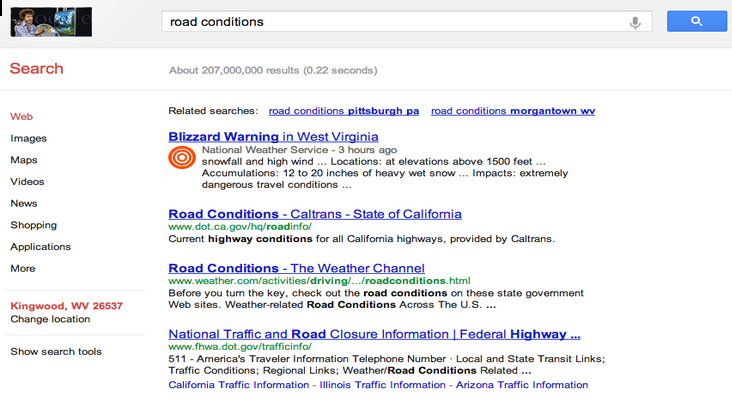Select the Web search category
732x399 pixels.
pos(21,117)
